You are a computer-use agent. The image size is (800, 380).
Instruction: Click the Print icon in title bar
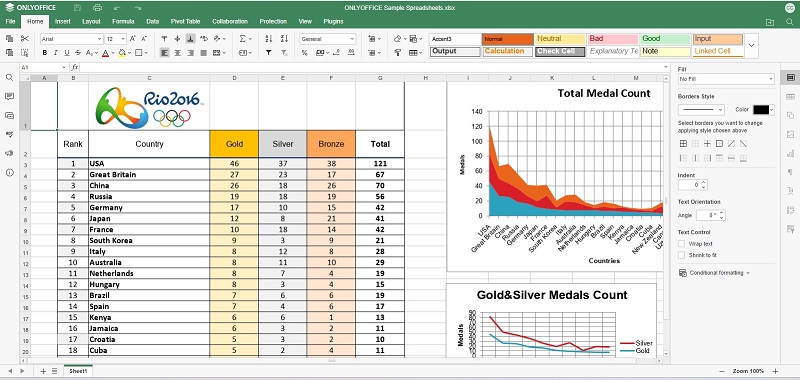tap(97, 8)
